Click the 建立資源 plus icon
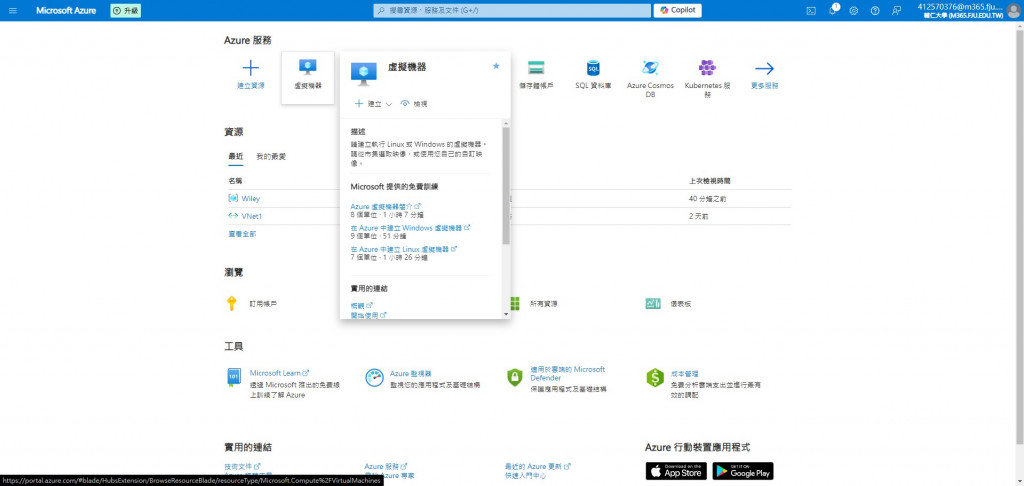The image size is (1024, 486). pyautogui.click(x=251, y=68)
